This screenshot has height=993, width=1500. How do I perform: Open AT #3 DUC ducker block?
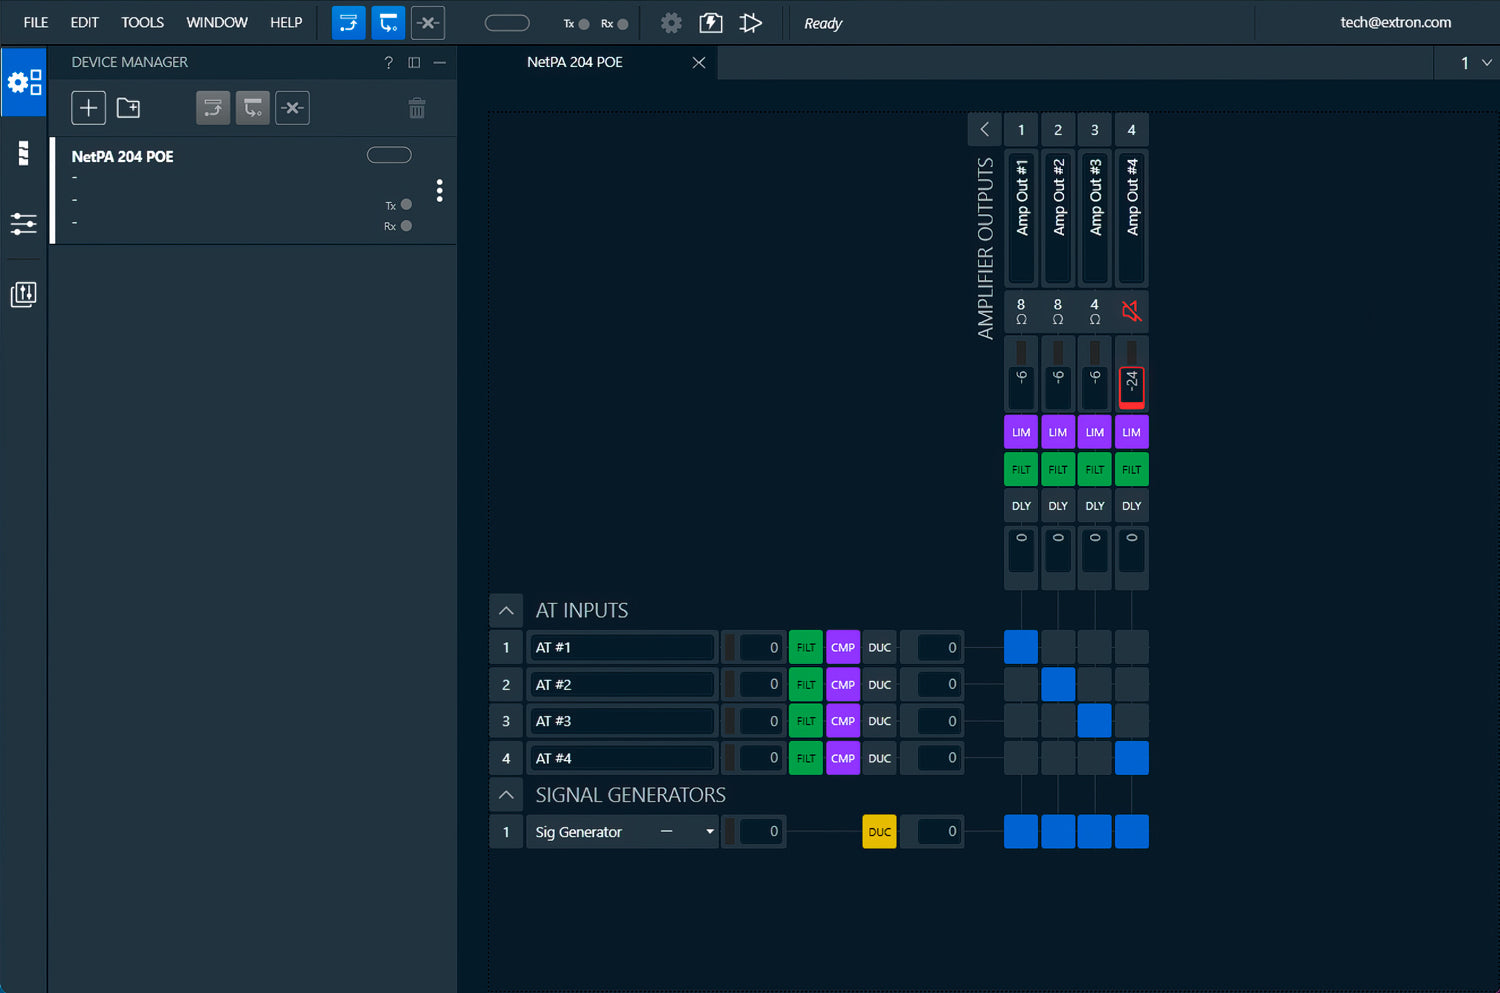pyautogui.click(x=880, y=721)
